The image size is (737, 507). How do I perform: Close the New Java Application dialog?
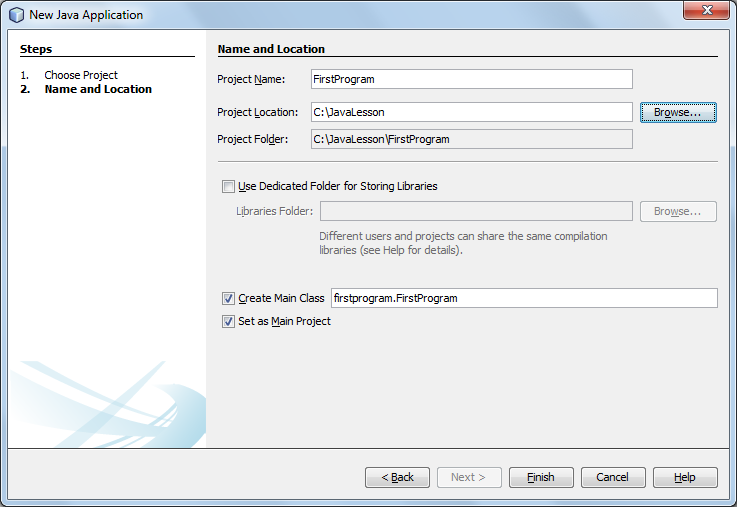click(706, 10)
